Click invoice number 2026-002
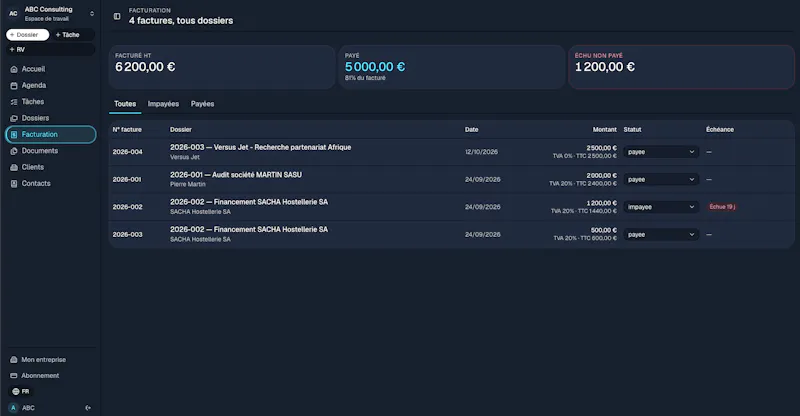 pos(128,207)
